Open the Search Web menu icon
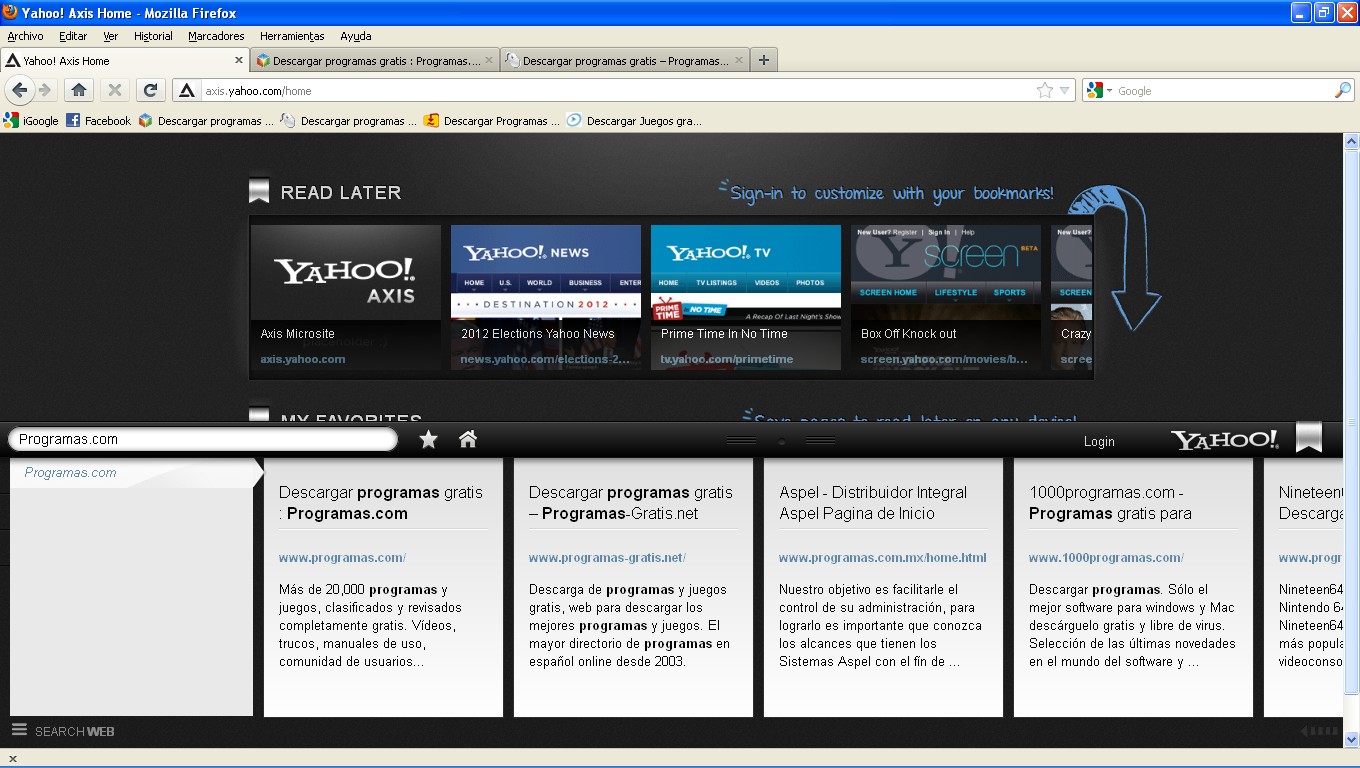The image size is (1360, 768). pos(19,730)
